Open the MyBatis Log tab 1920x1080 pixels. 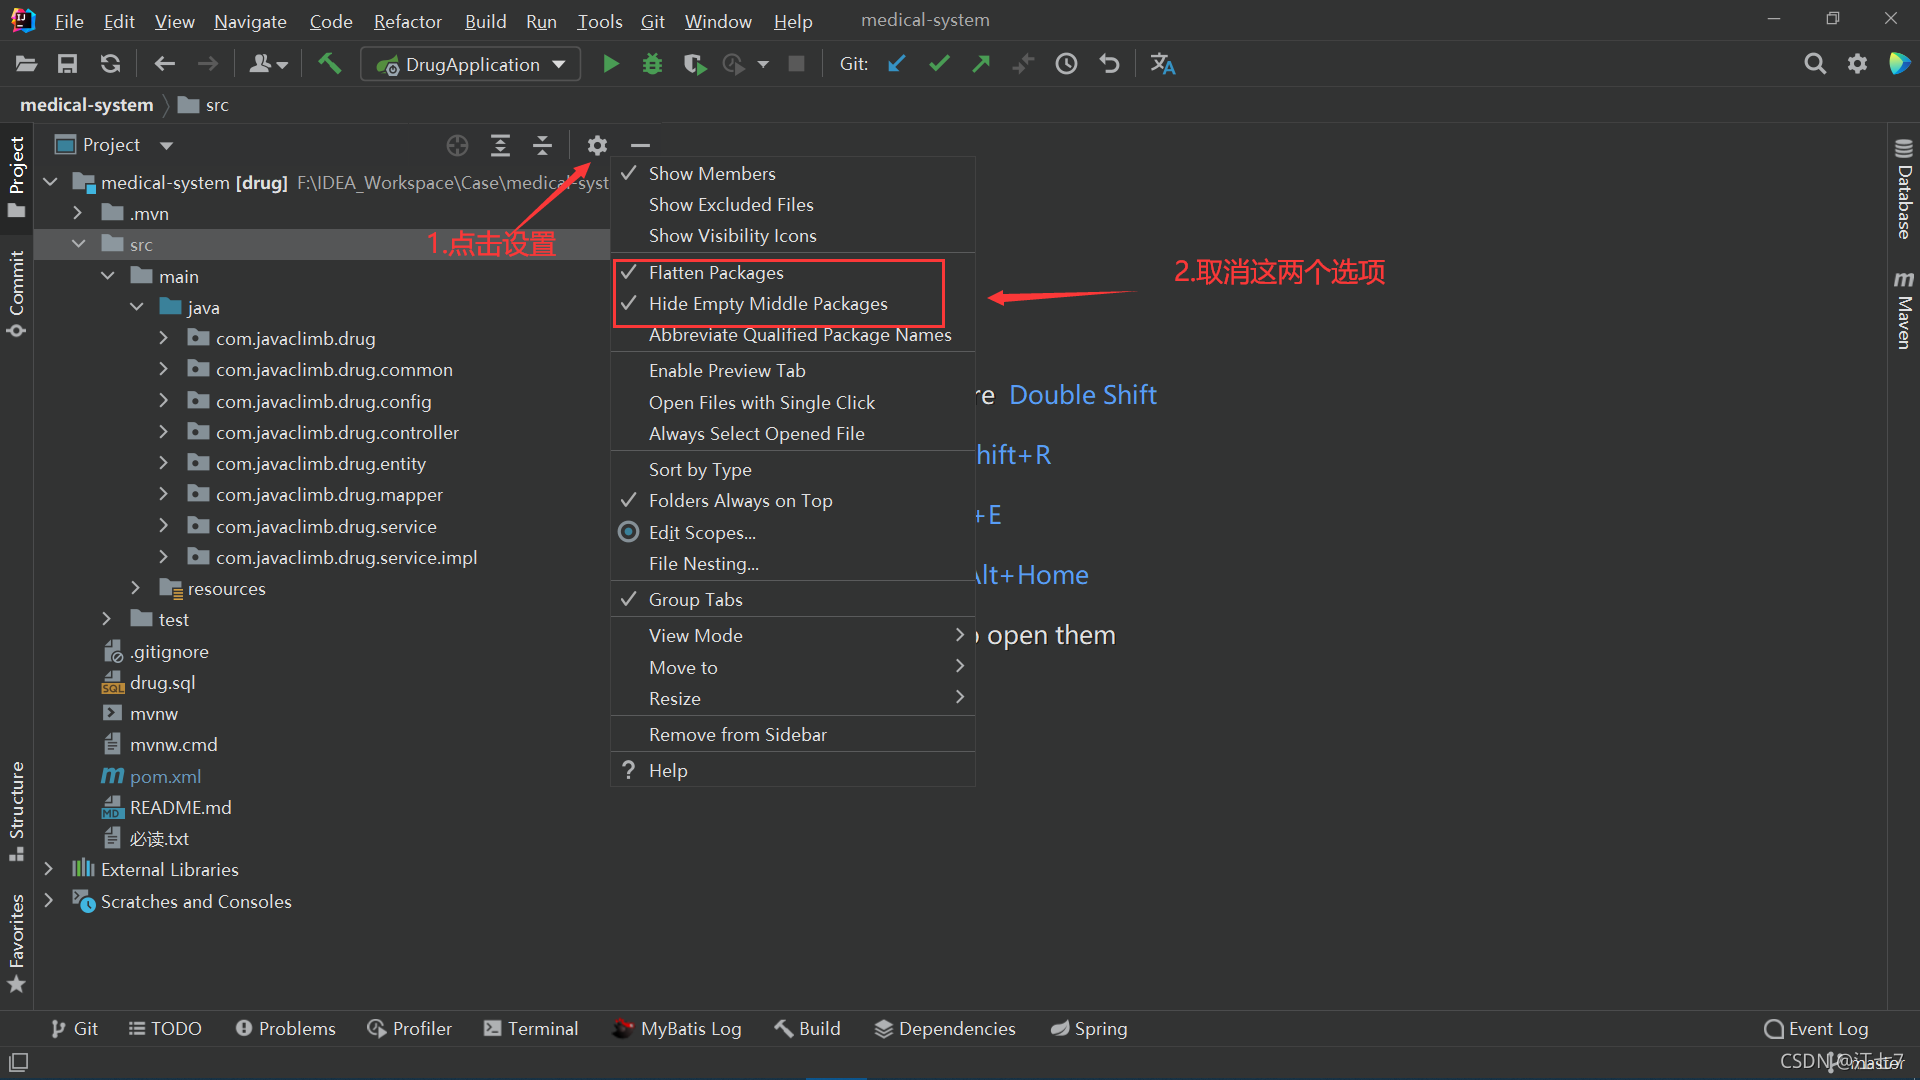[677, 1028]
